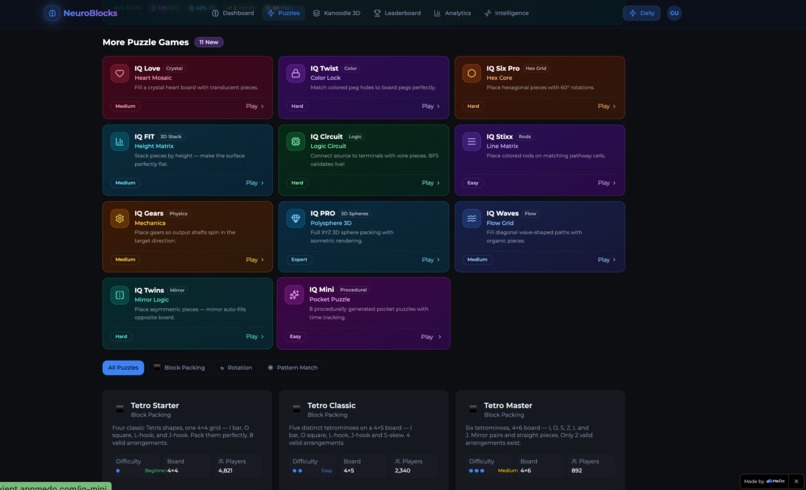This screenshot has height=490, width=806.
Task: Play the IQ FIT puzzle
Action: [x=255, y=183]
